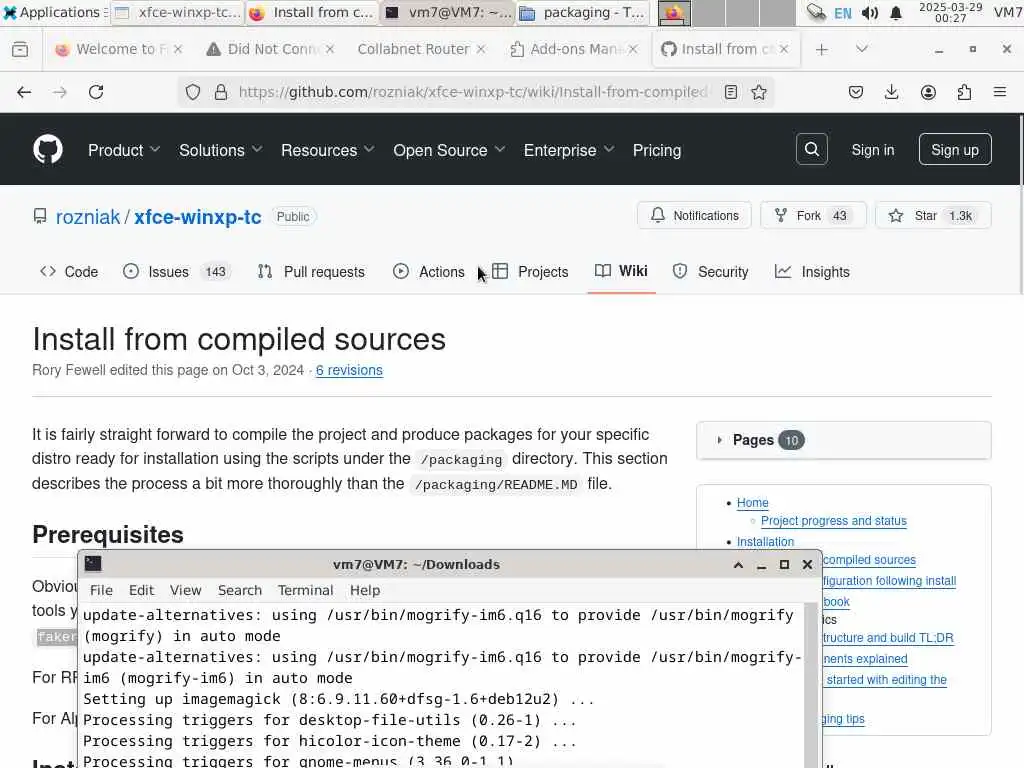Open the list all tabs chevron
This screenshot has width=1024, height=768.
coord(862,49)
